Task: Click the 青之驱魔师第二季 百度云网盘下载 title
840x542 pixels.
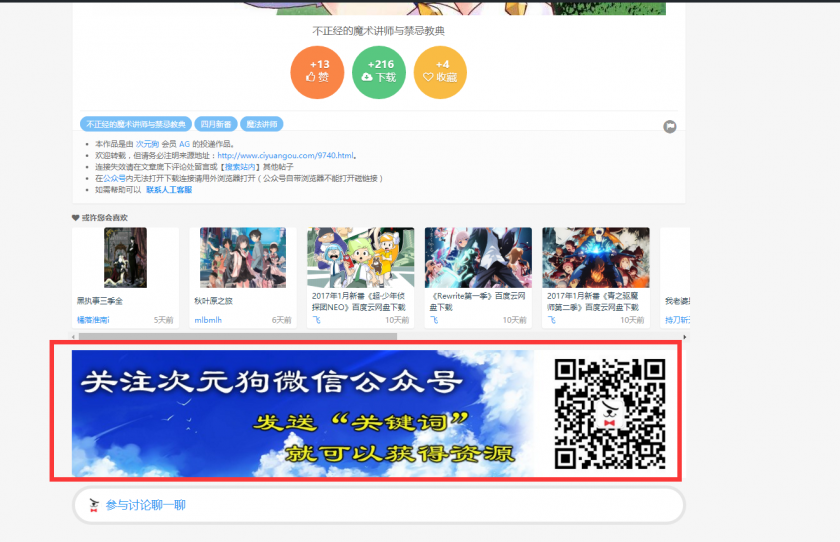Action: pyautogui.click(x=593, y=302)
